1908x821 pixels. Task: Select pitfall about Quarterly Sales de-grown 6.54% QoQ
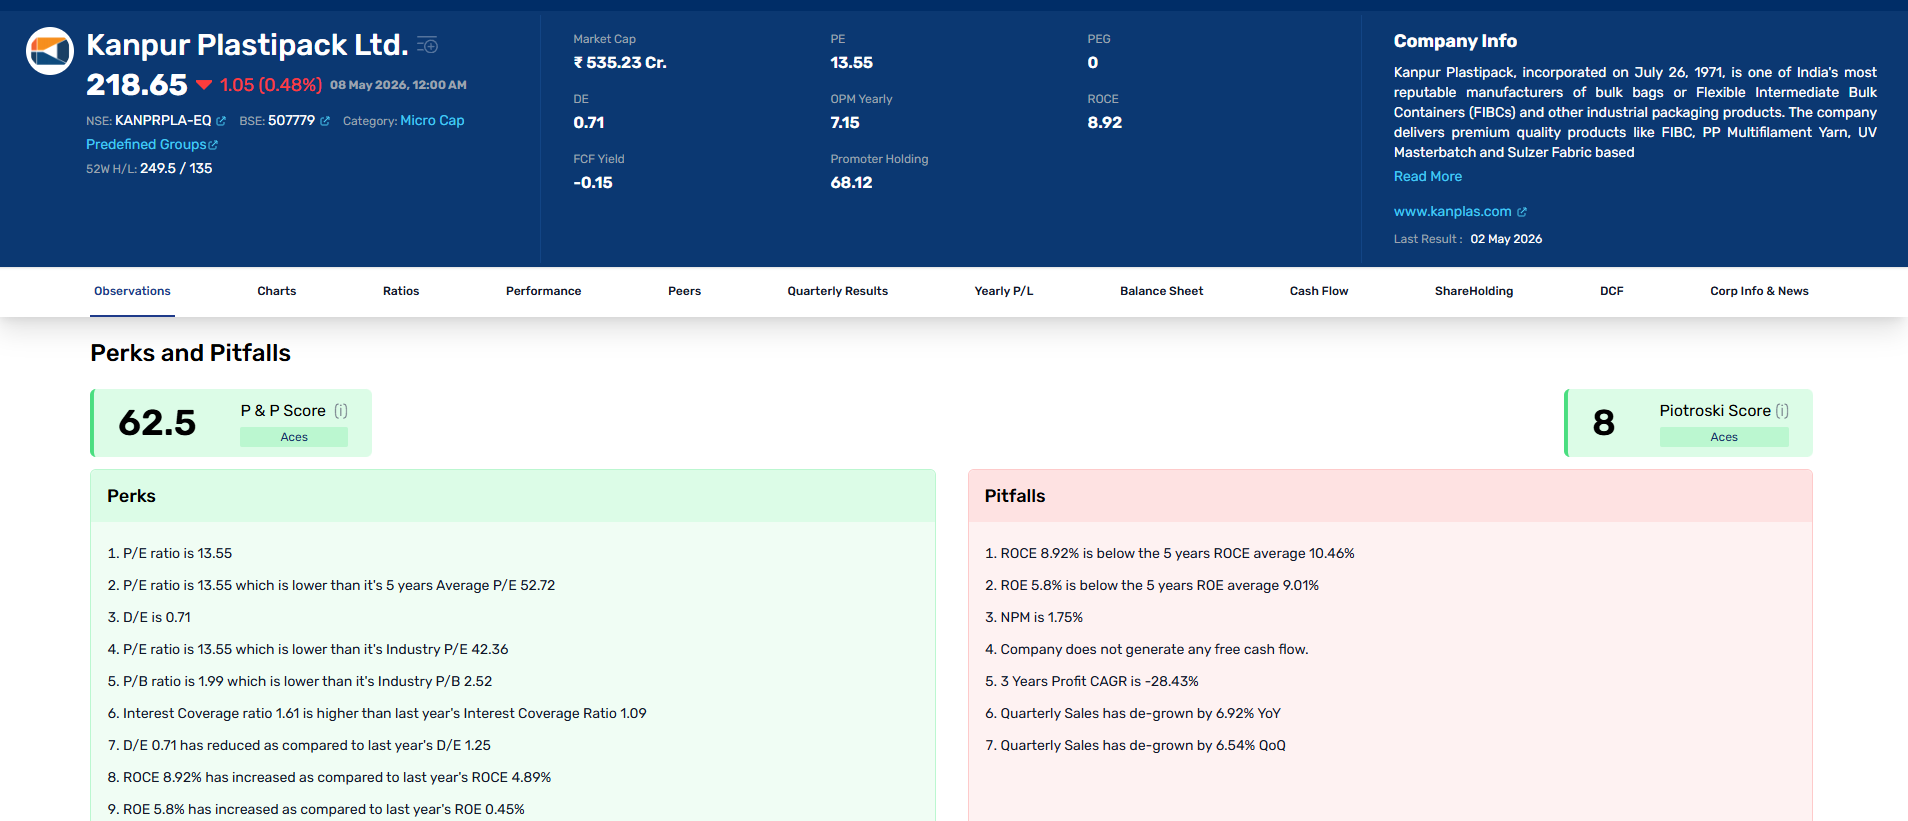coord(1136,745)
